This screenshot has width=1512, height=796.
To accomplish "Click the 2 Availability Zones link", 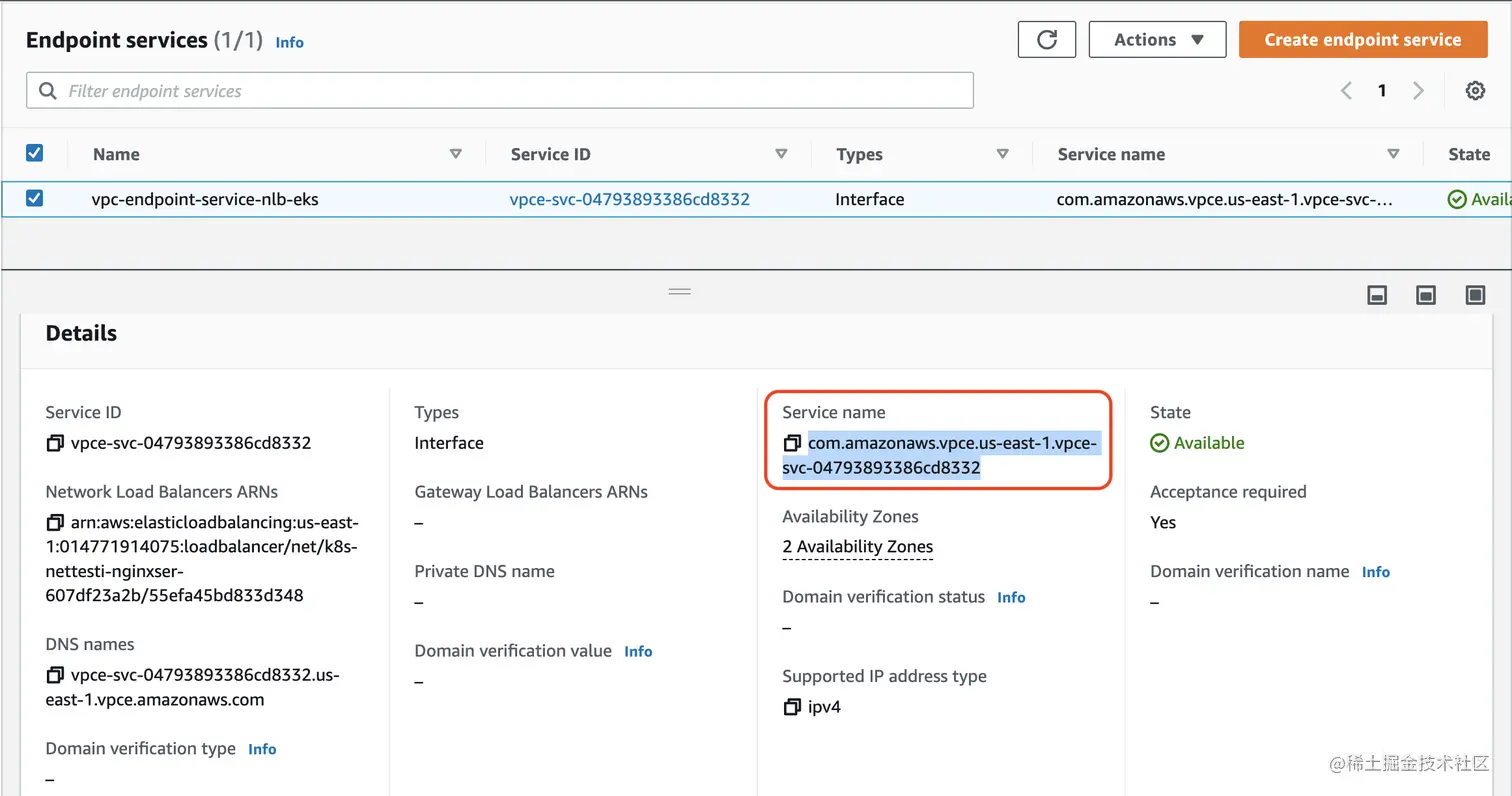I will click(858, 547).
